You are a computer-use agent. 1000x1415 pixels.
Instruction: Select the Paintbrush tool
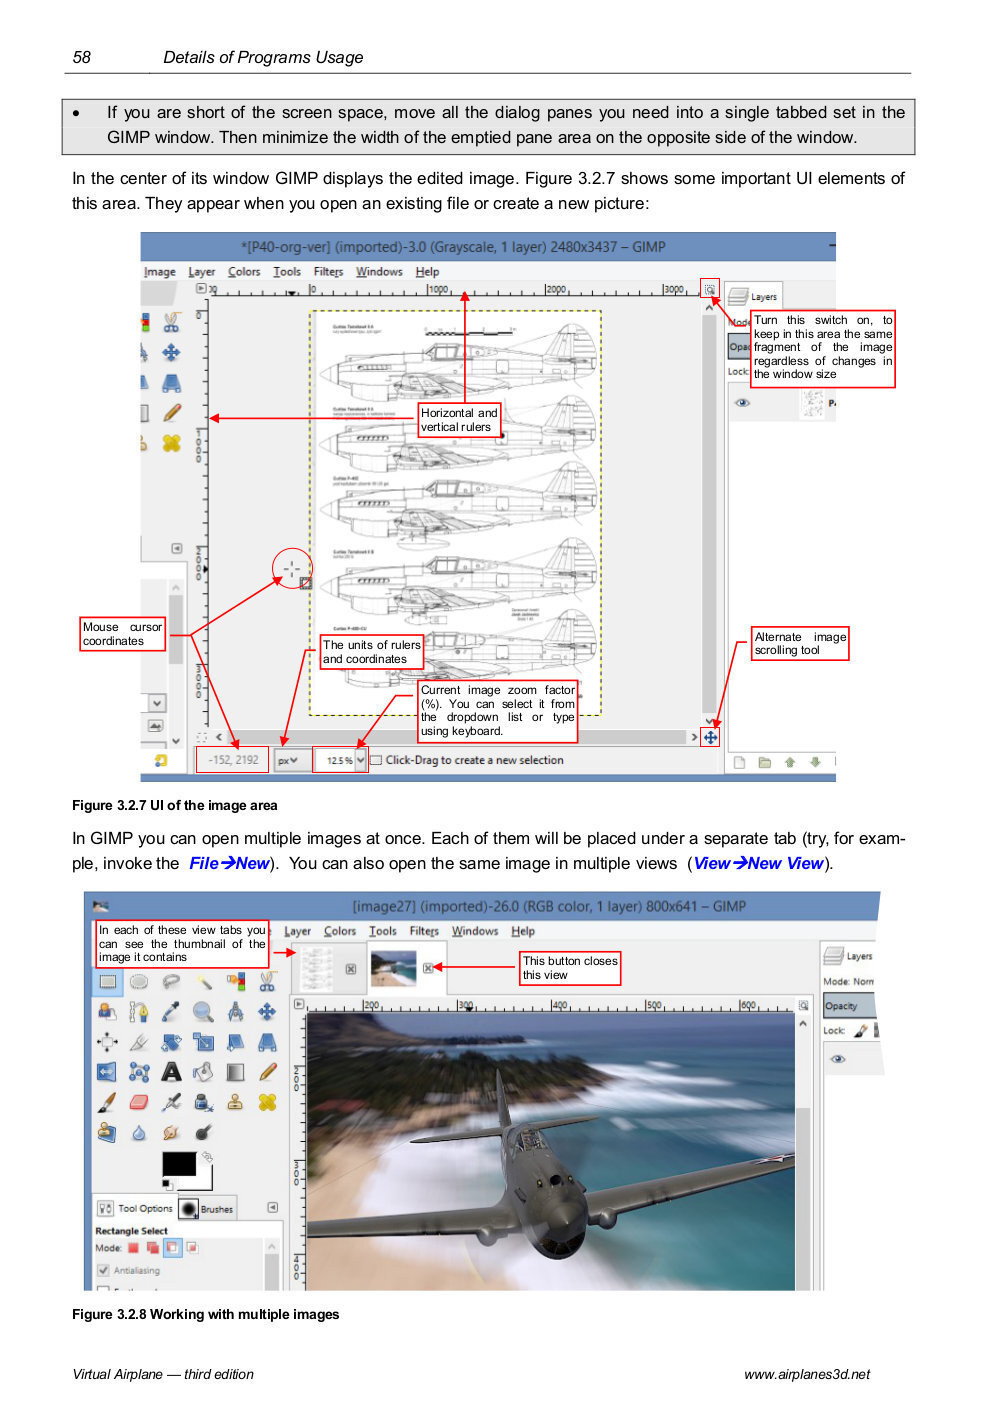point(107,1102)
